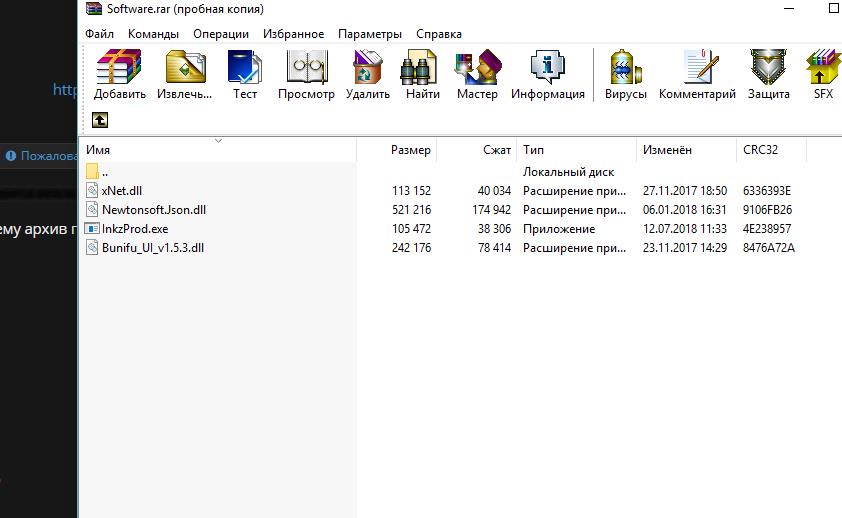
Task: Select the Newtonsoft.Json.dll file
Action: click(x=153, y=210)
